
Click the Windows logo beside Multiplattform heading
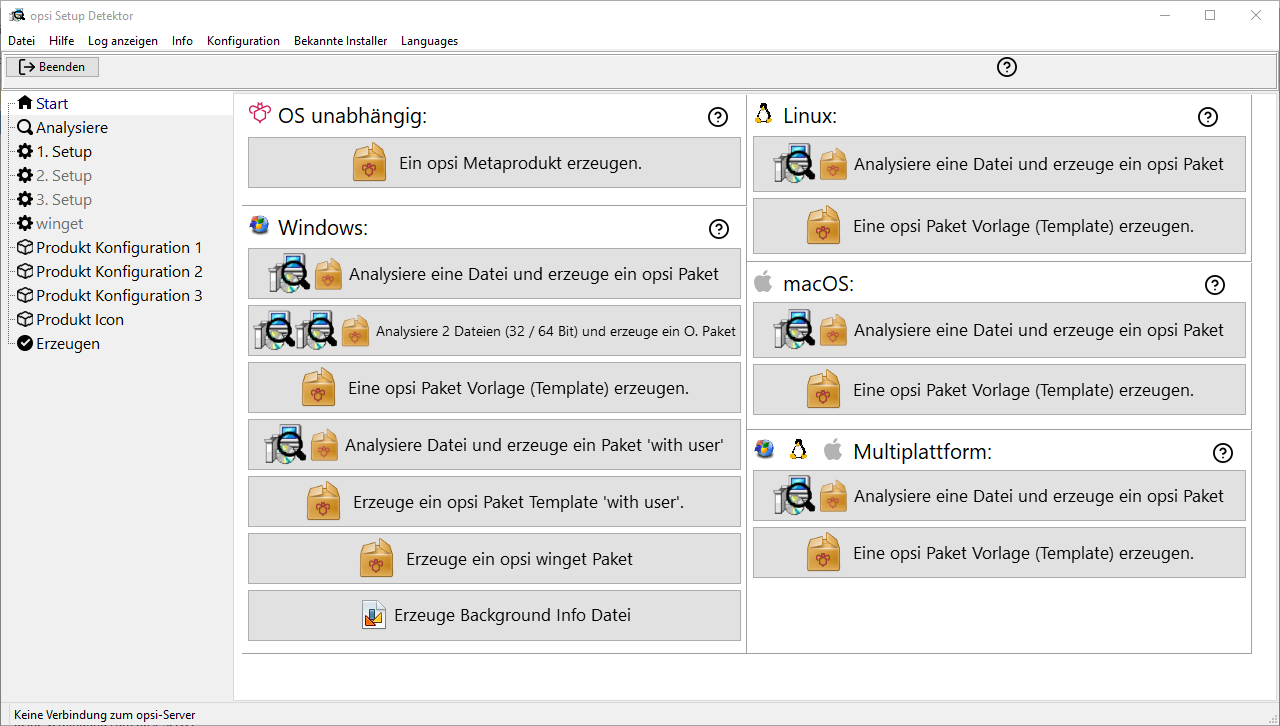(765, 449)
